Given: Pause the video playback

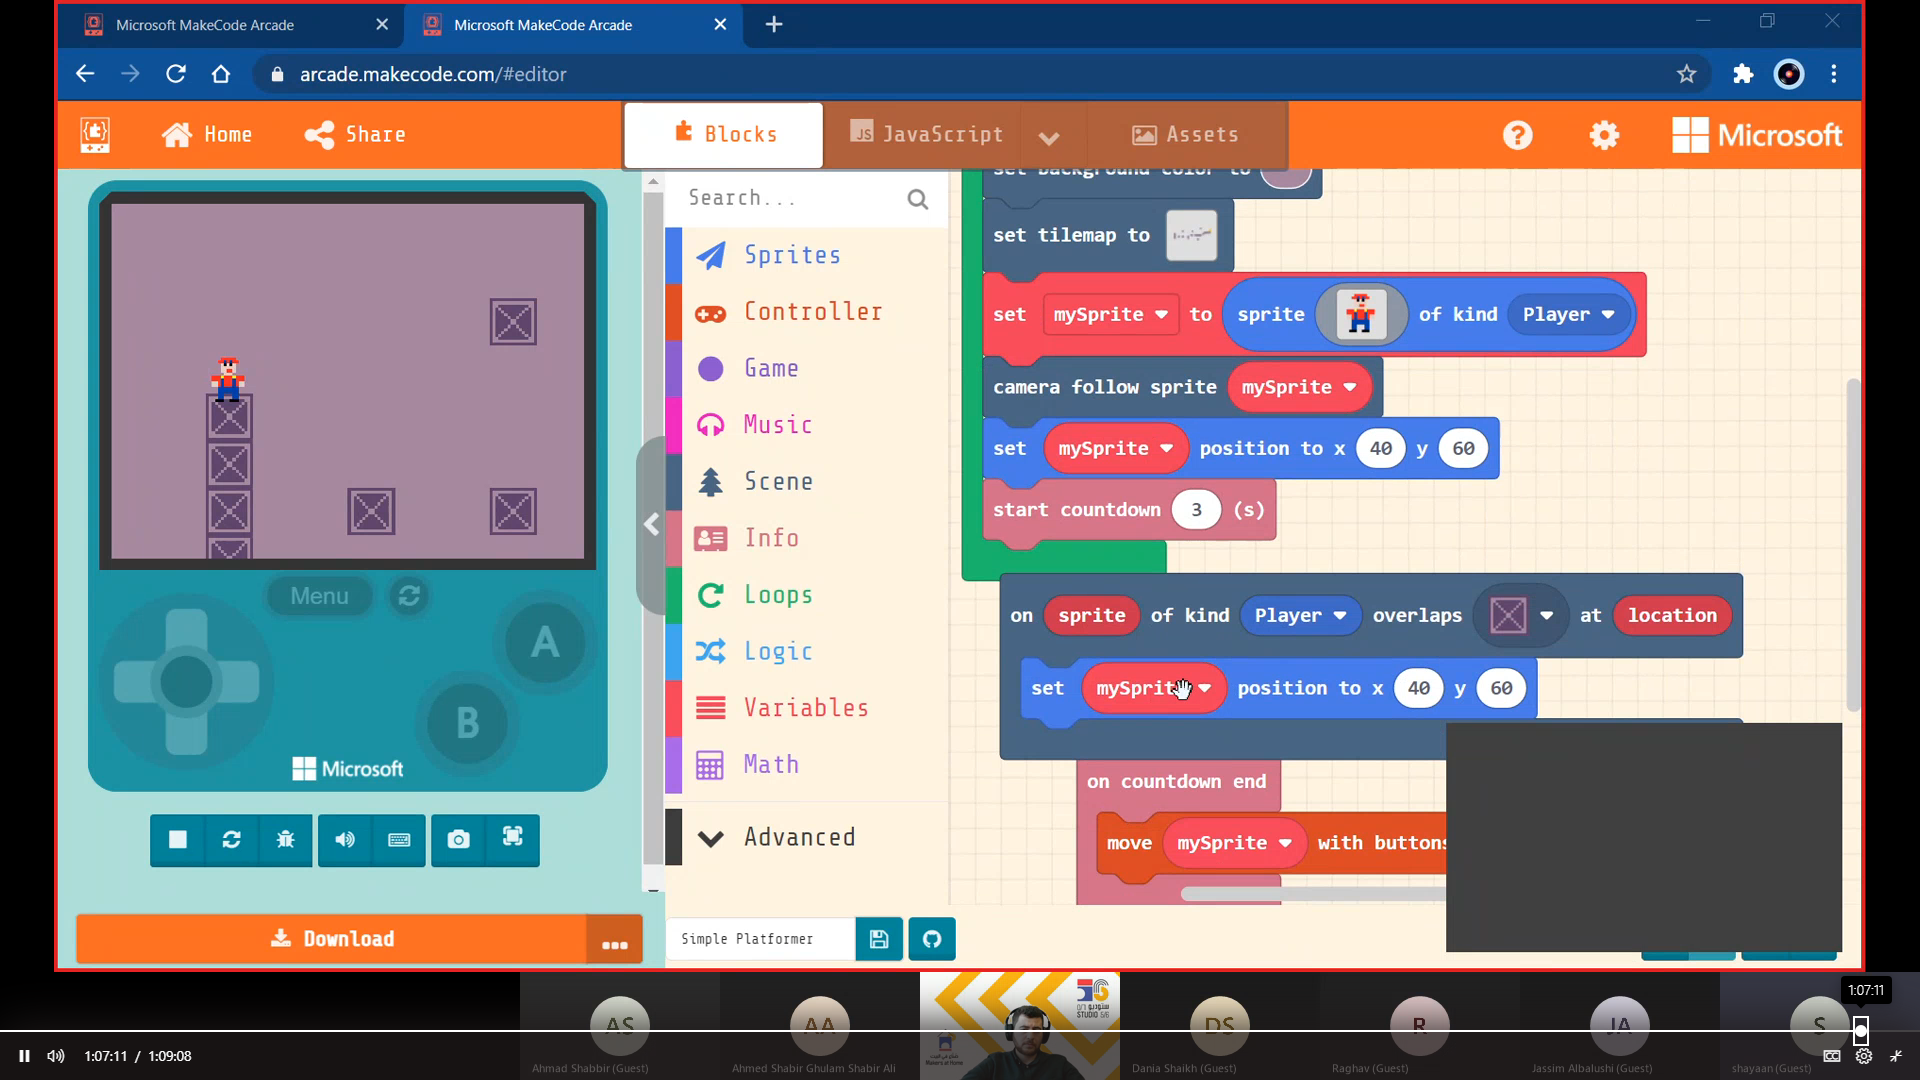Looking at the screenshot, I should tap(24, 1056).
